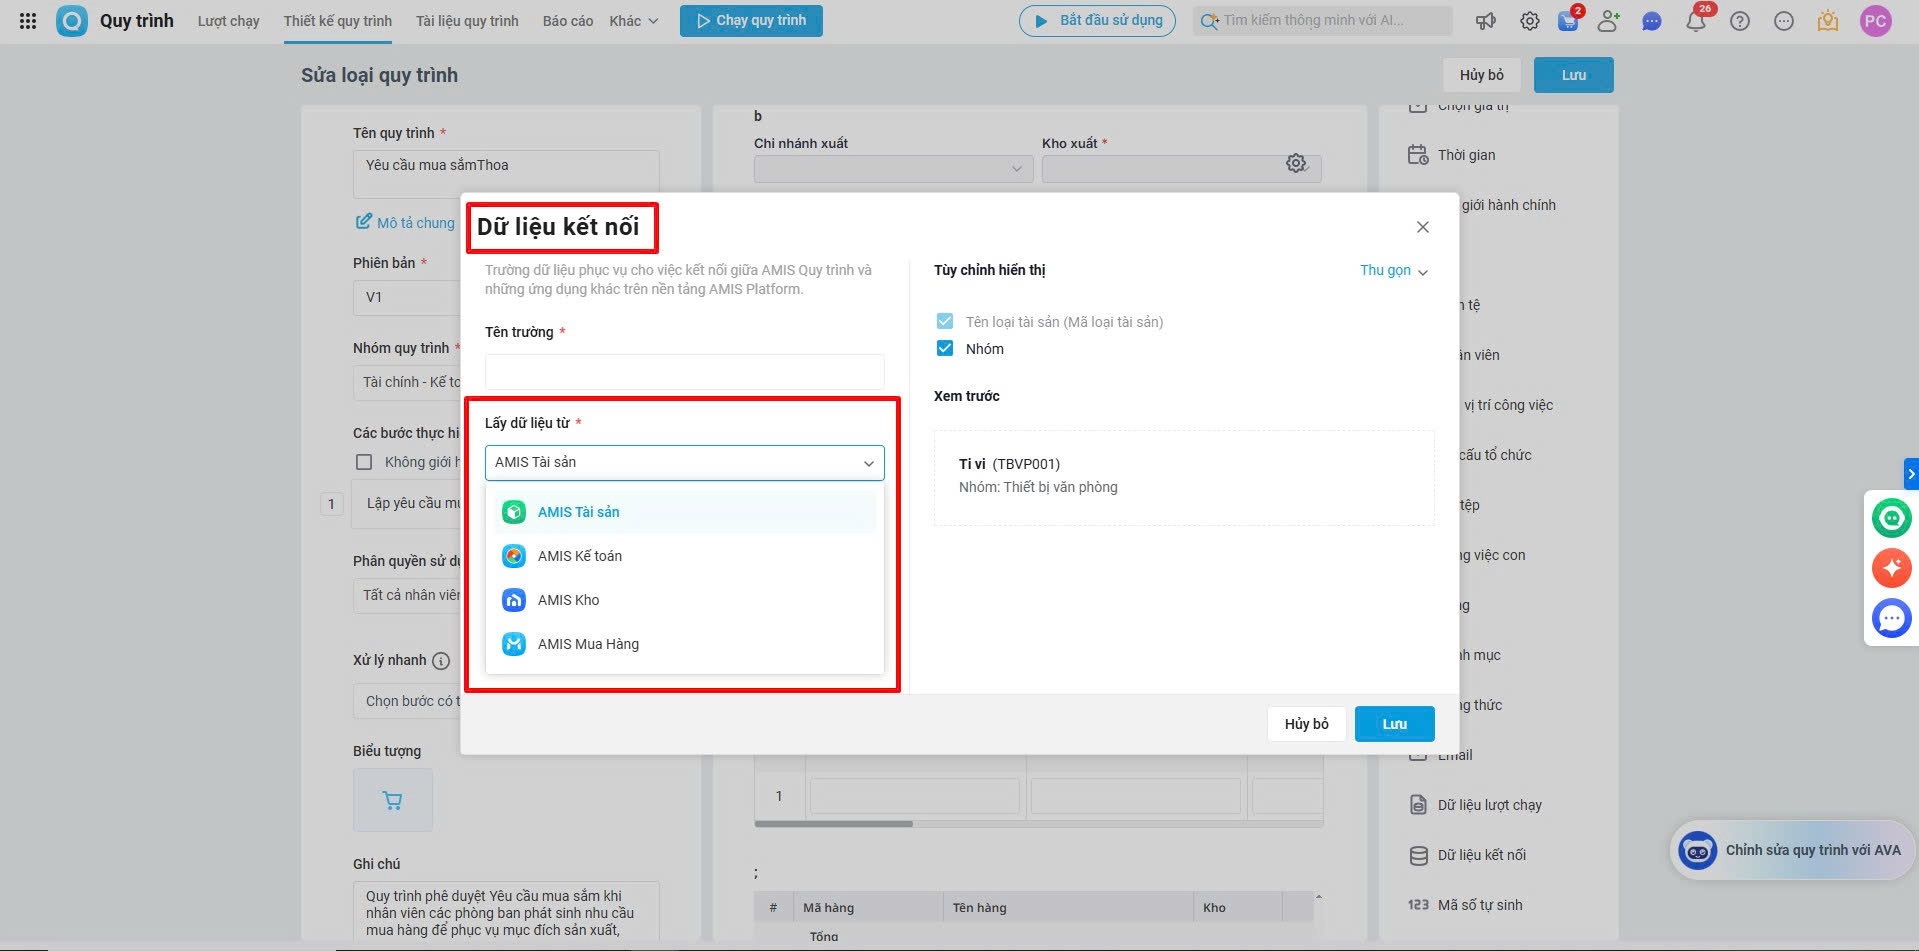Click the info icon beside Xử lý nhanh

(441, 661)
